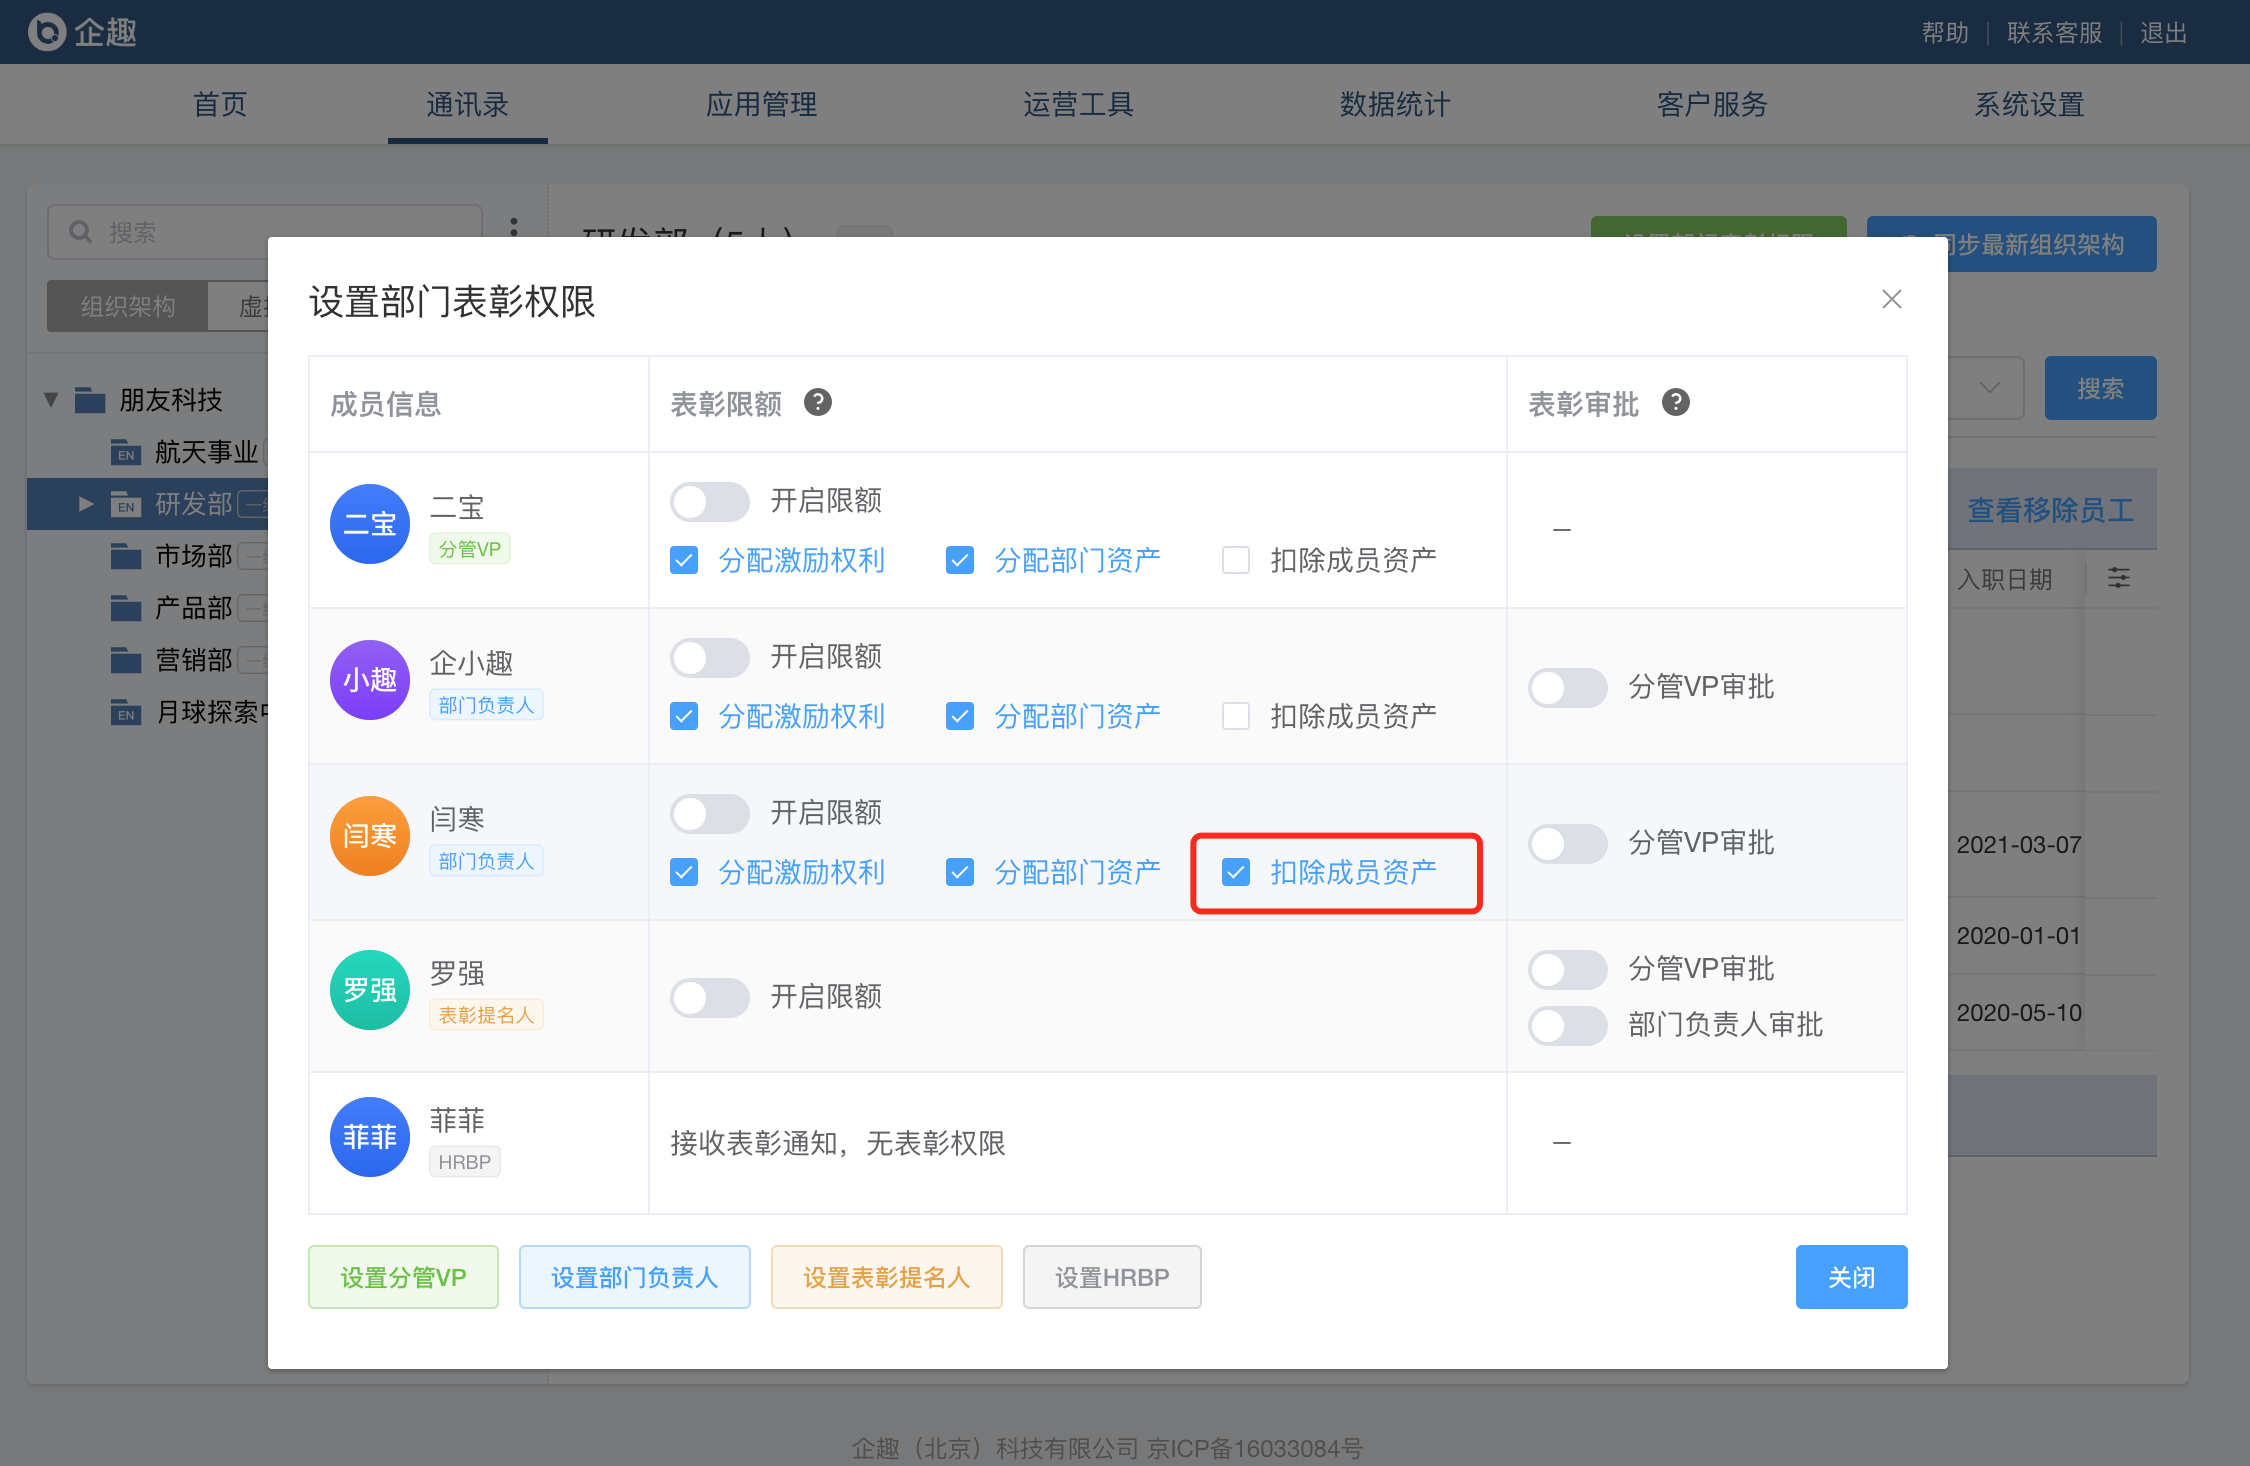2250x1466 pixels.
Task: Open the 应用管理 tab
Action: (761, 104)
